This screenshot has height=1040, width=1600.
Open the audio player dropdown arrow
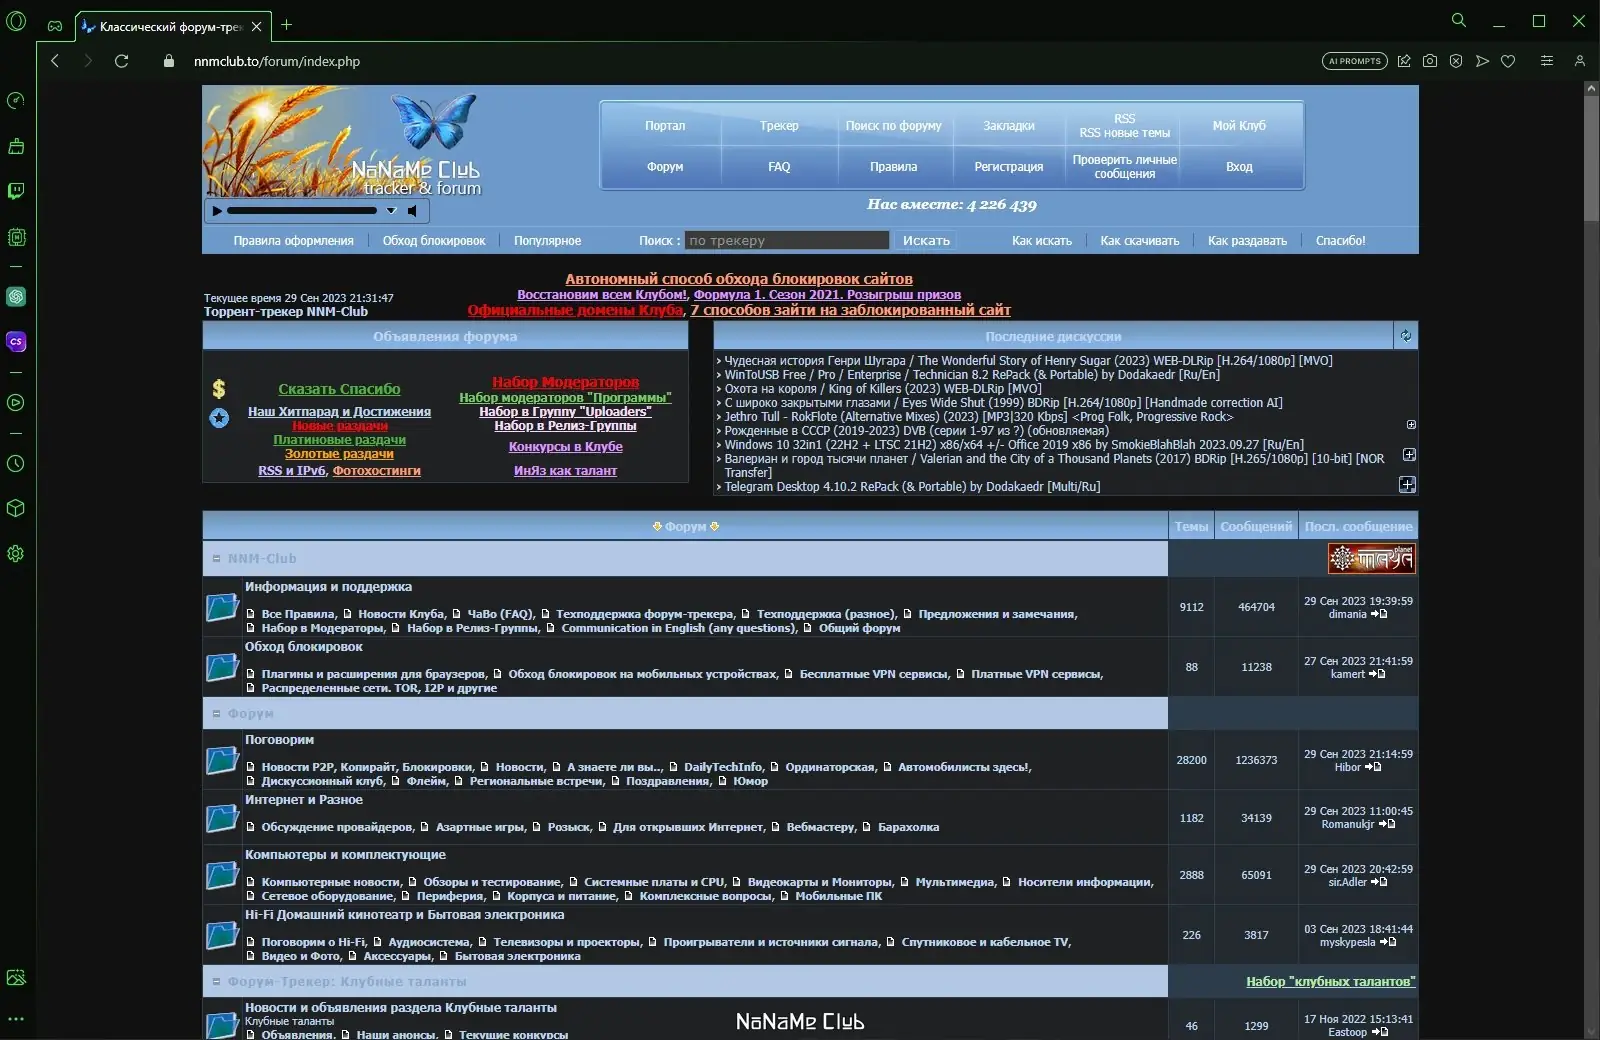pyautogui.click(x=391, y=211)
